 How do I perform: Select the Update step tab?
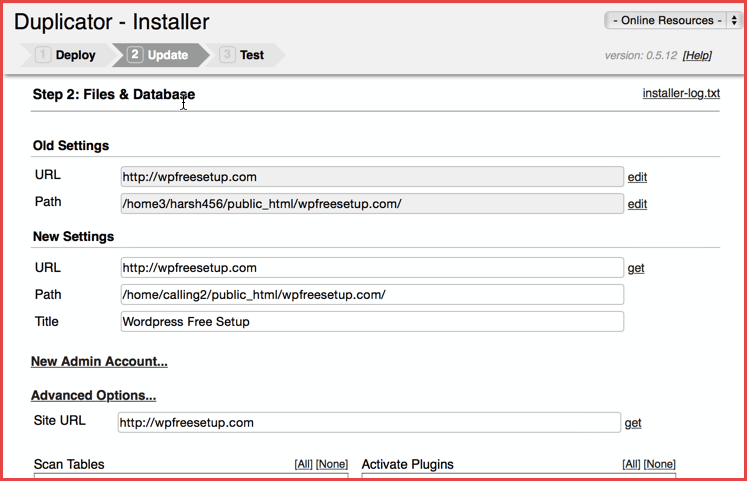pos(160,55)
